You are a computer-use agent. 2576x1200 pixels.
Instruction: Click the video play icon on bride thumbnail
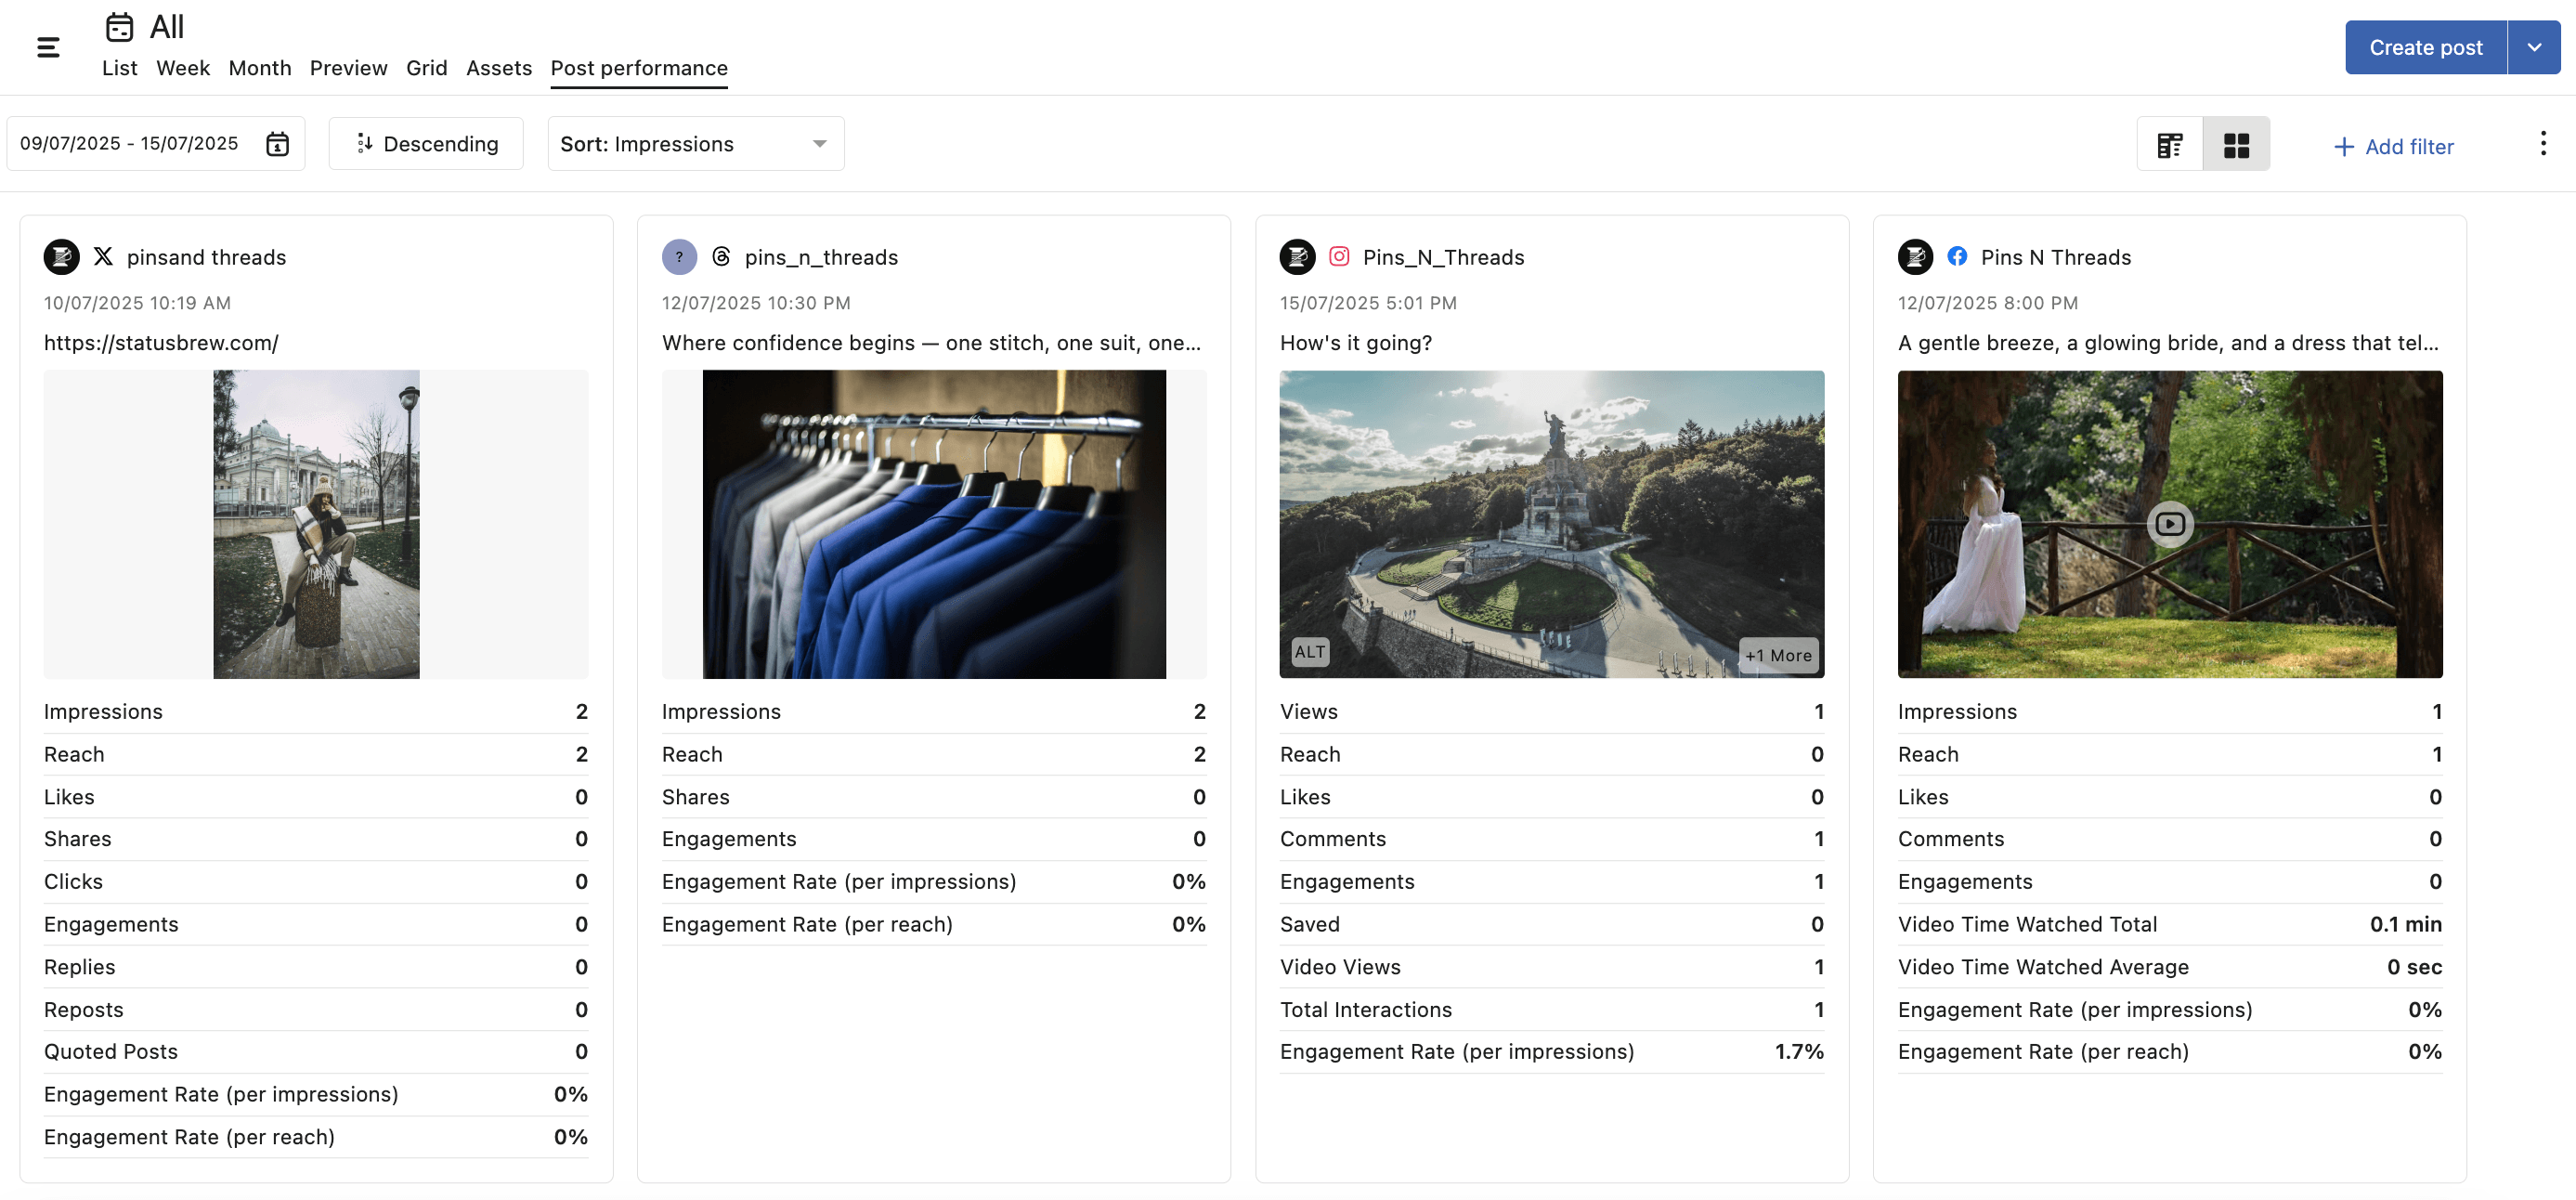point(2169,524)
